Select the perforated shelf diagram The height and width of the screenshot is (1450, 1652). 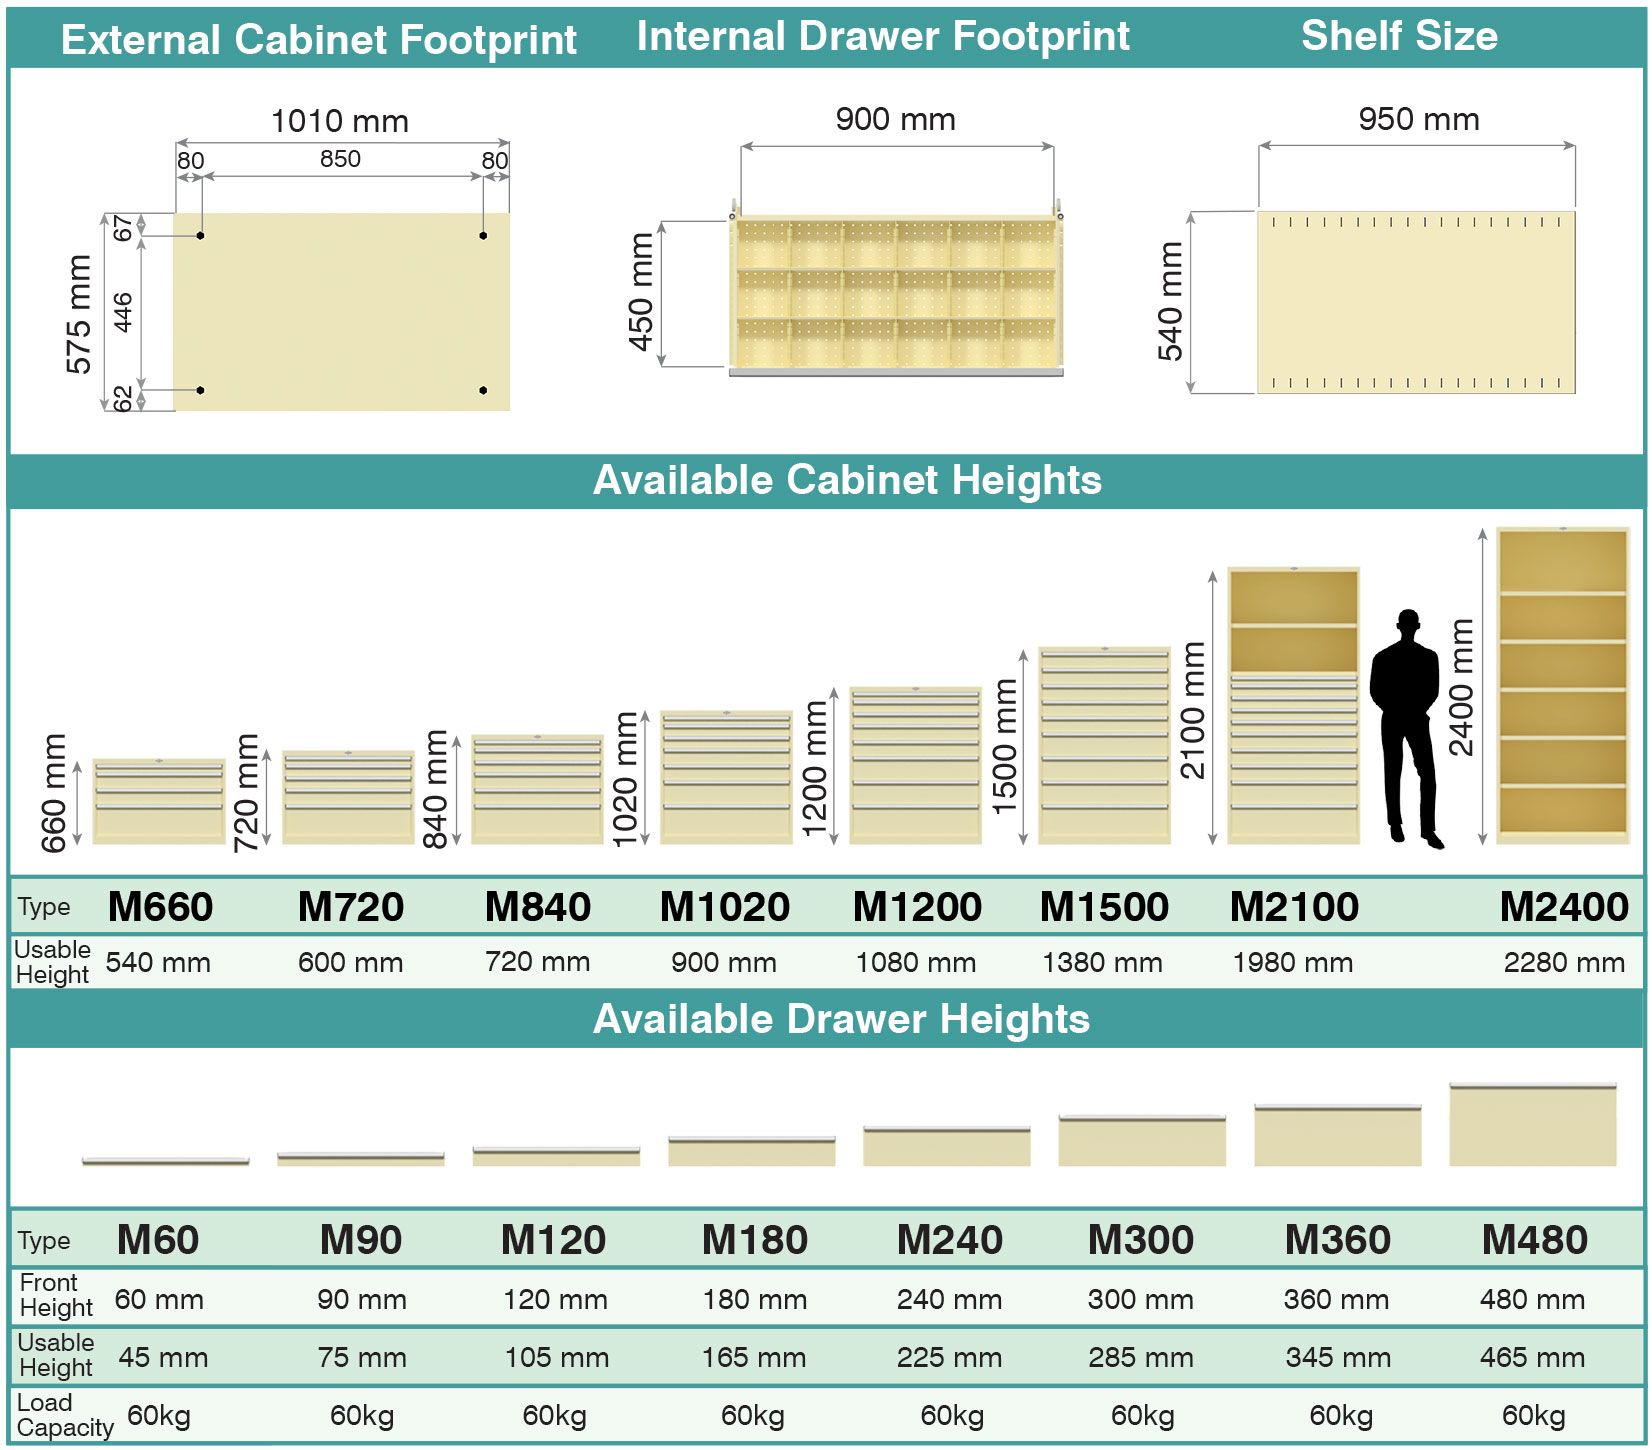click(1416, 302)
